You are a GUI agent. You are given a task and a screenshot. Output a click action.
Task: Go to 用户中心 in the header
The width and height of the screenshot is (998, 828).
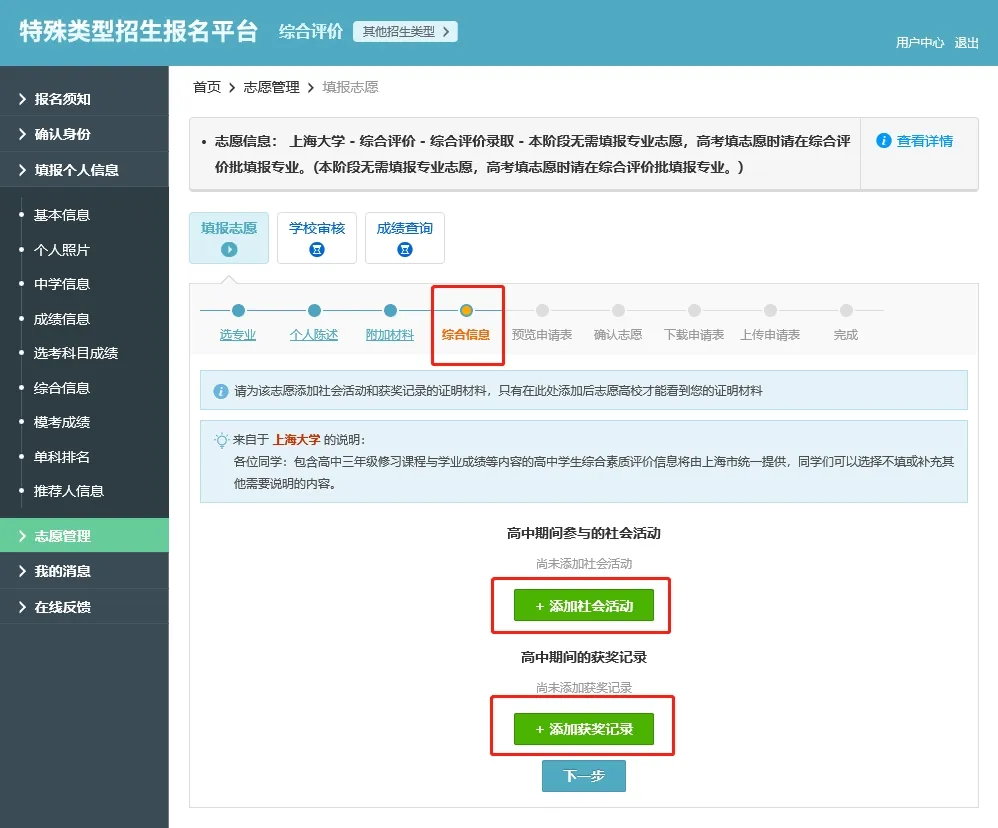click(920, 43)
